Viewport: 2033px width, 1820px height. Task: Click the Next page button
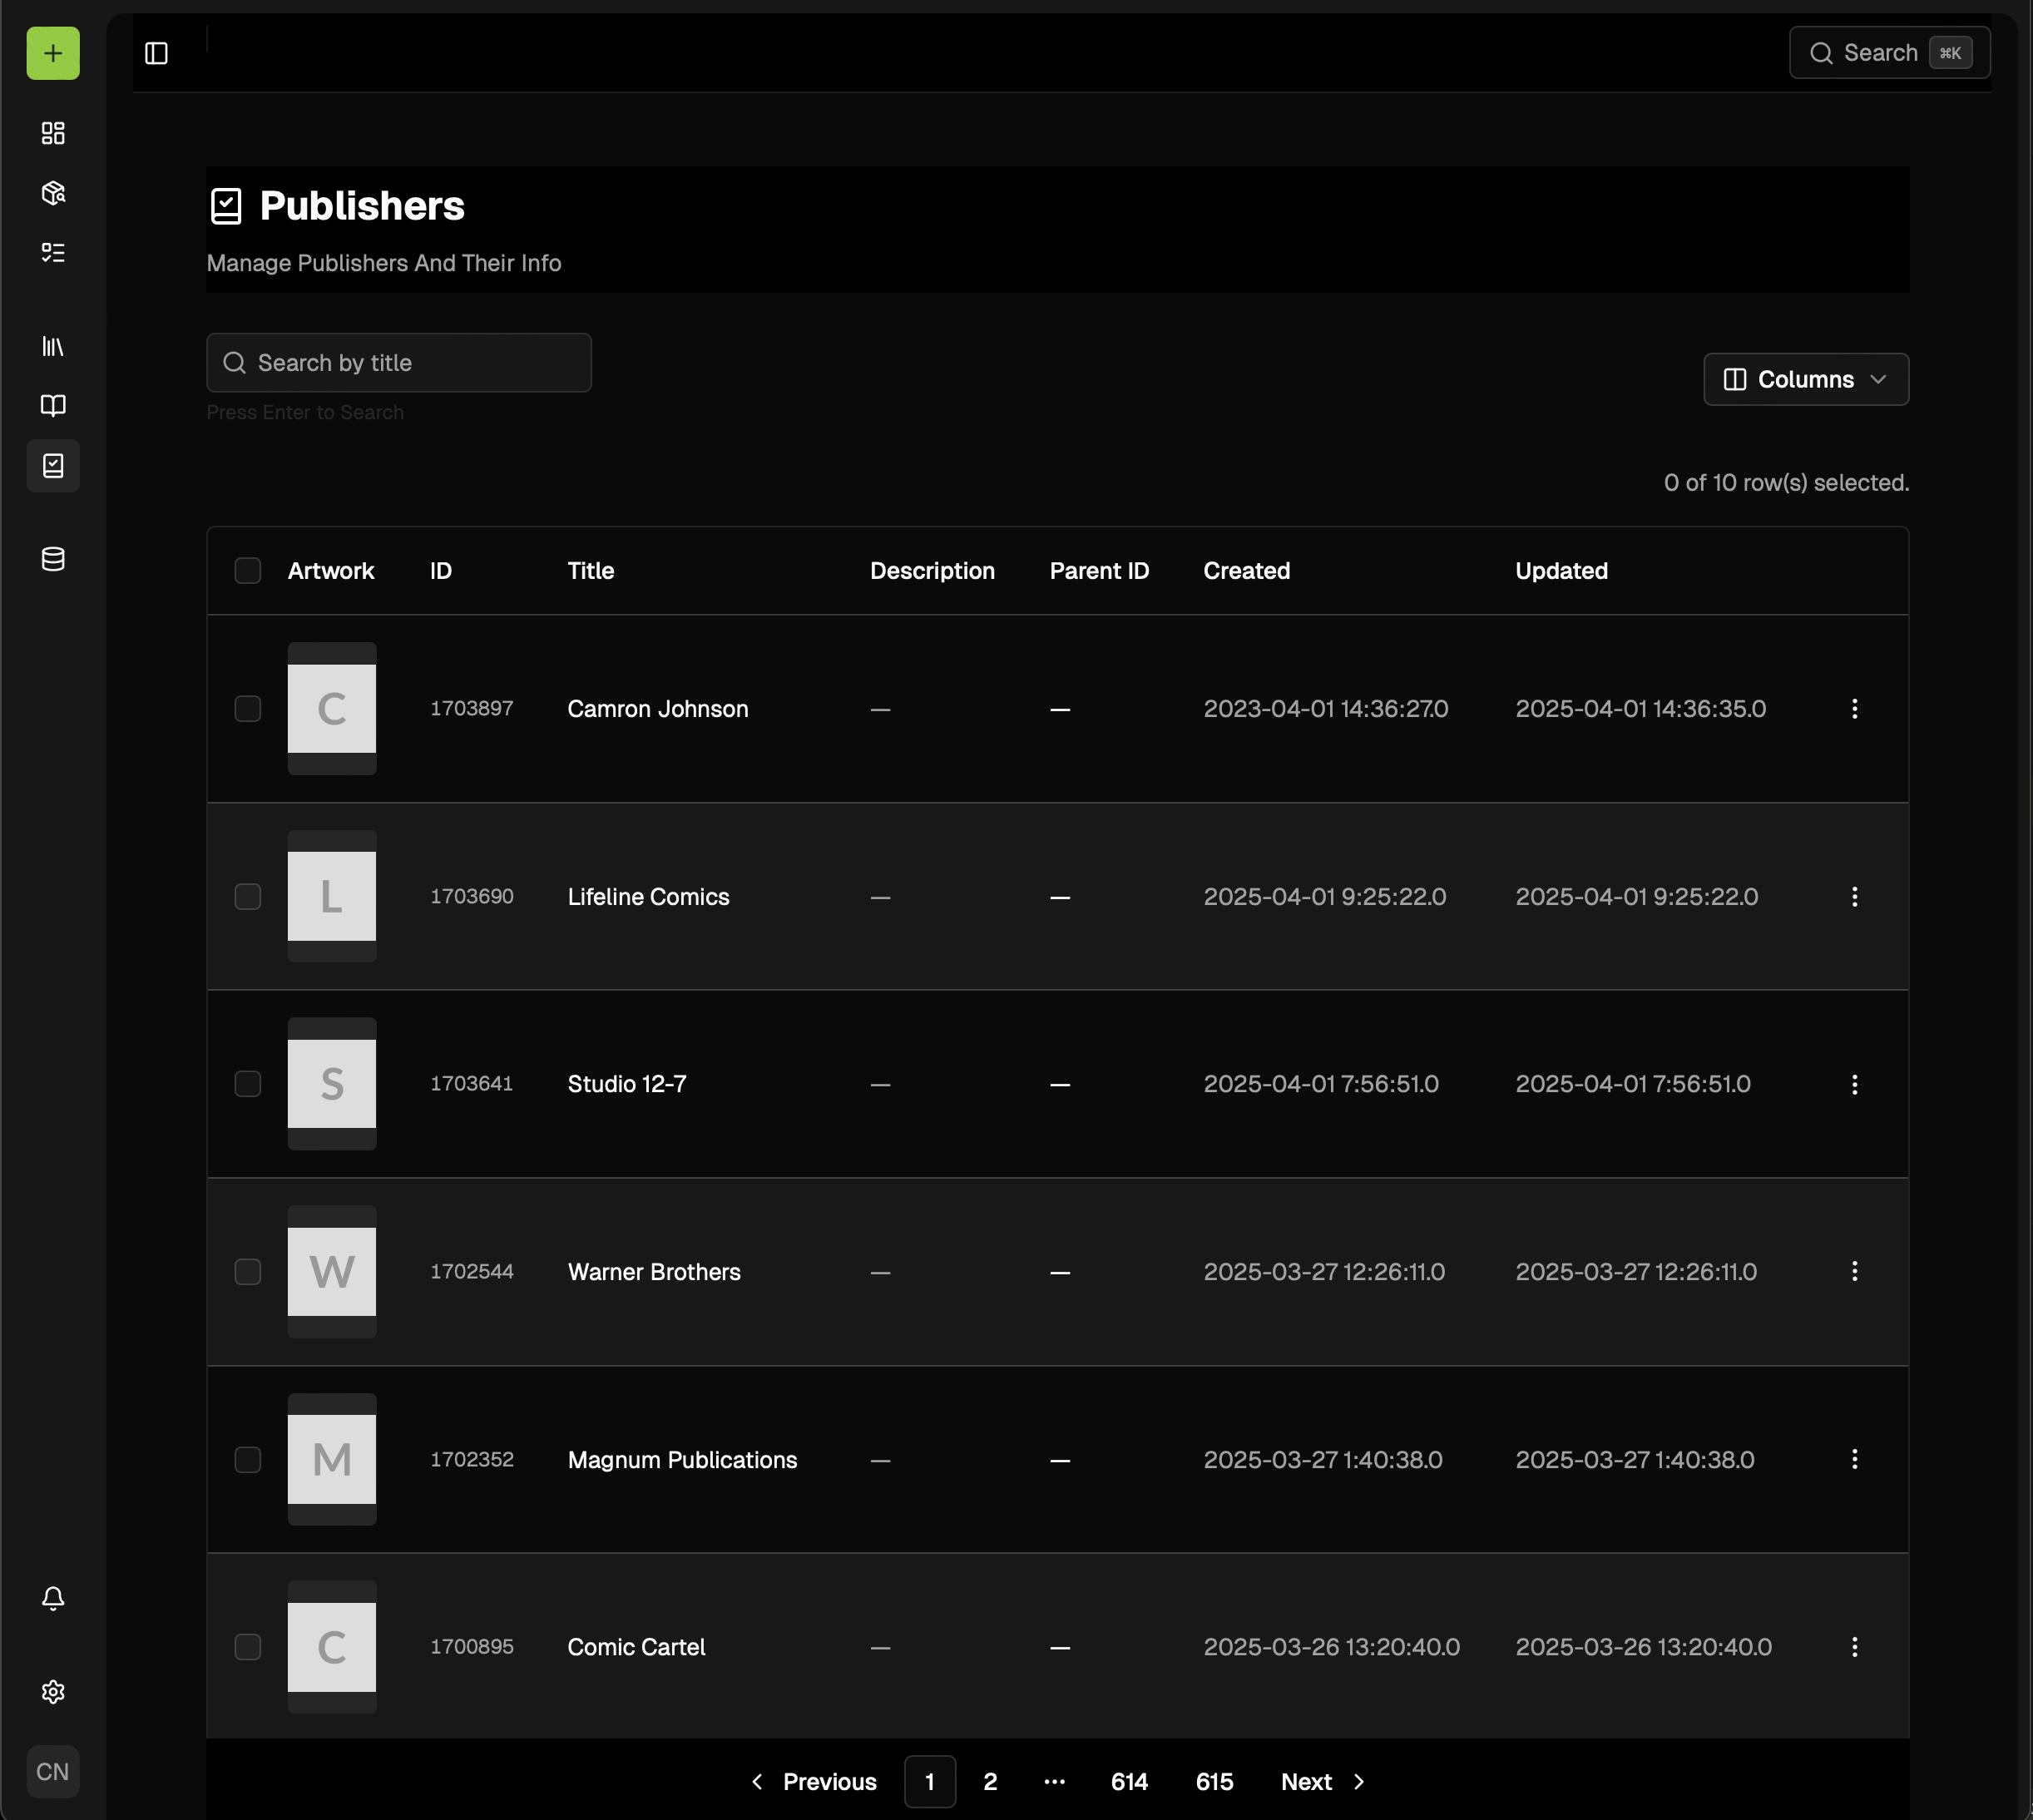(1322, 1782)
